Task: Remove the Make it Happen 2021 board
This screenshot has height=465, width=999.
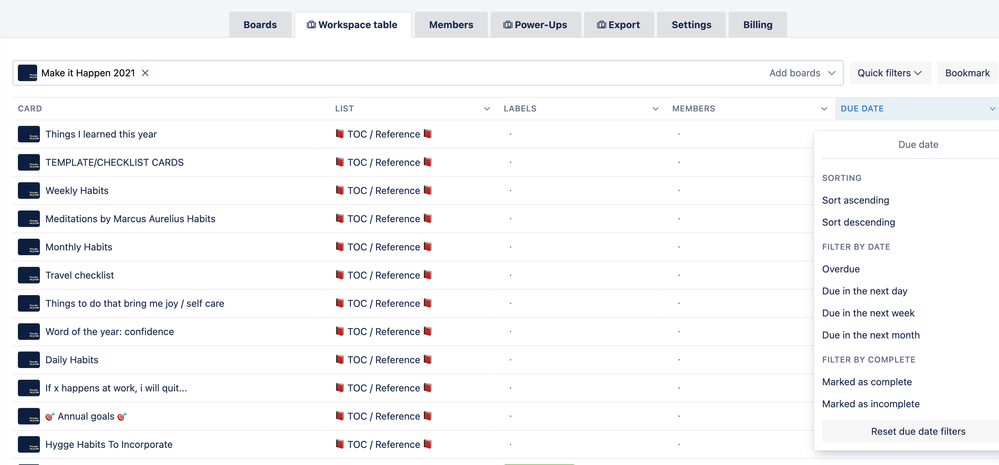Action: pyautogui.click(x=145, y=73)
